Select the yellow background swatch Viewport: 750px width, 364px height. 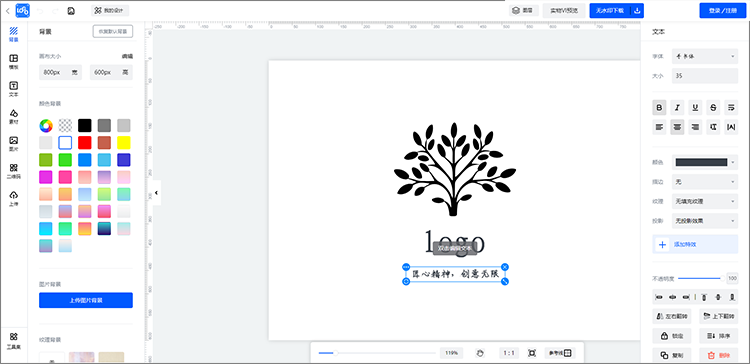point(124,143)
